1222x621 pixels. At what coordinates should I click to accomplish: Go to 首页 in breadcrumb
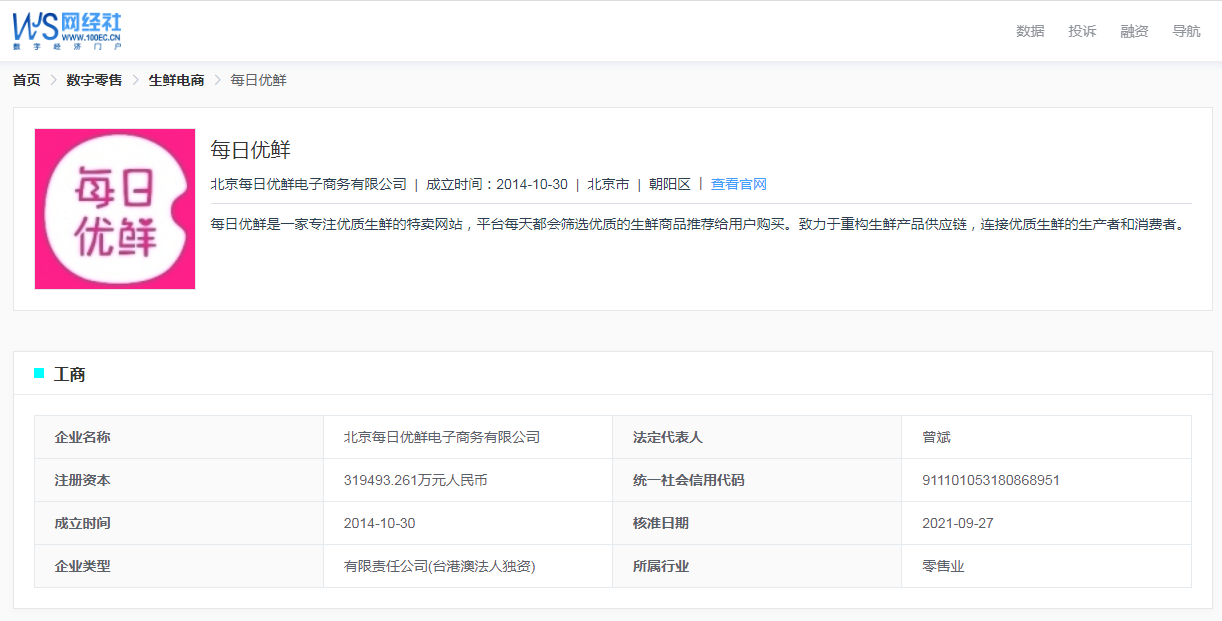click(26, 80)
